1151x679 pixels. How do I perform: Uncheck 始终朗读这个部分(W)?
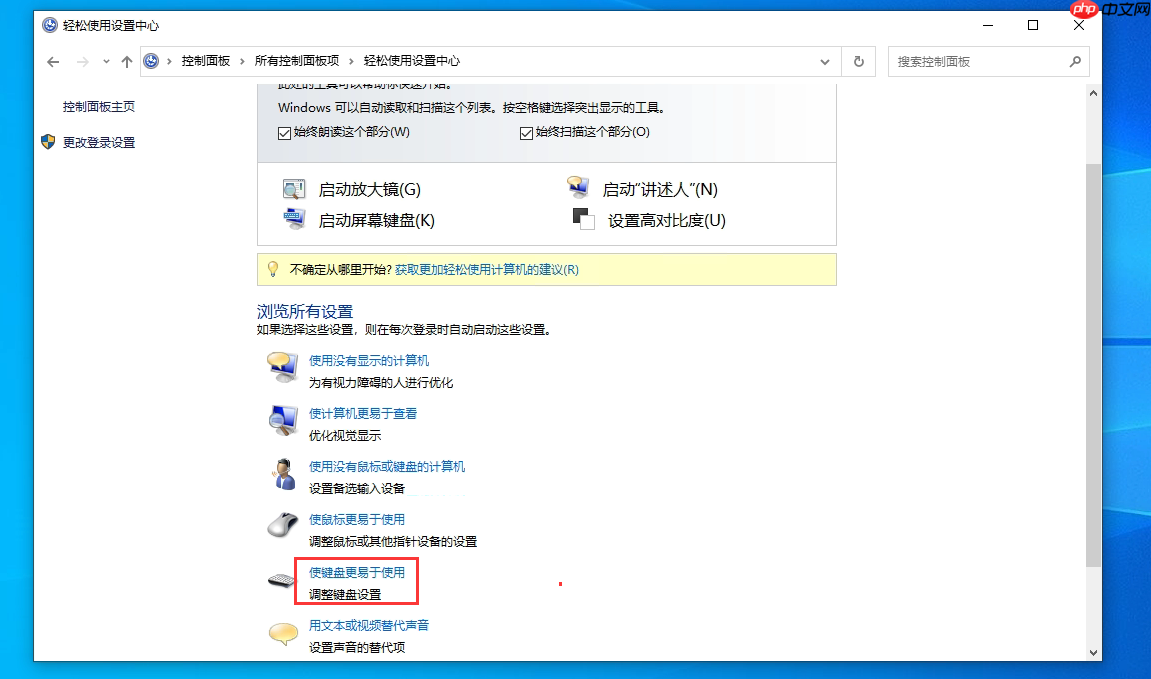click(x=285, y=132)
